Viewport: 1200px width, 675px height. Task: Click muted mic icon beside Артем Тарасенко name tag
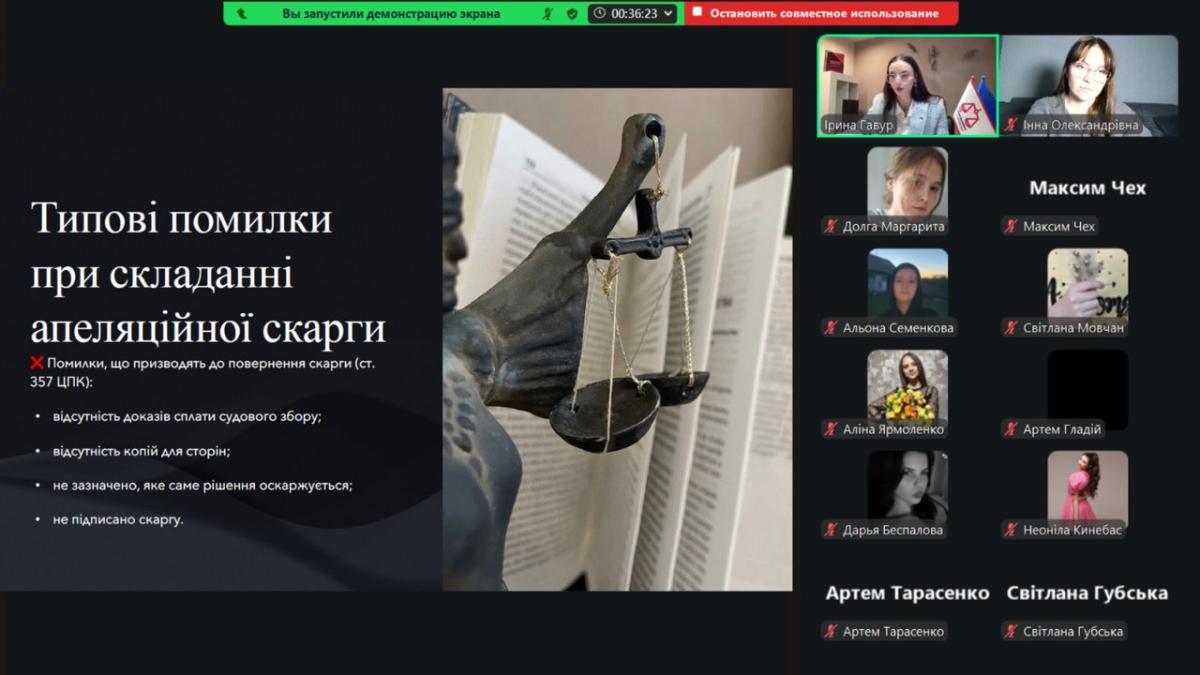(x=831, y=631)
